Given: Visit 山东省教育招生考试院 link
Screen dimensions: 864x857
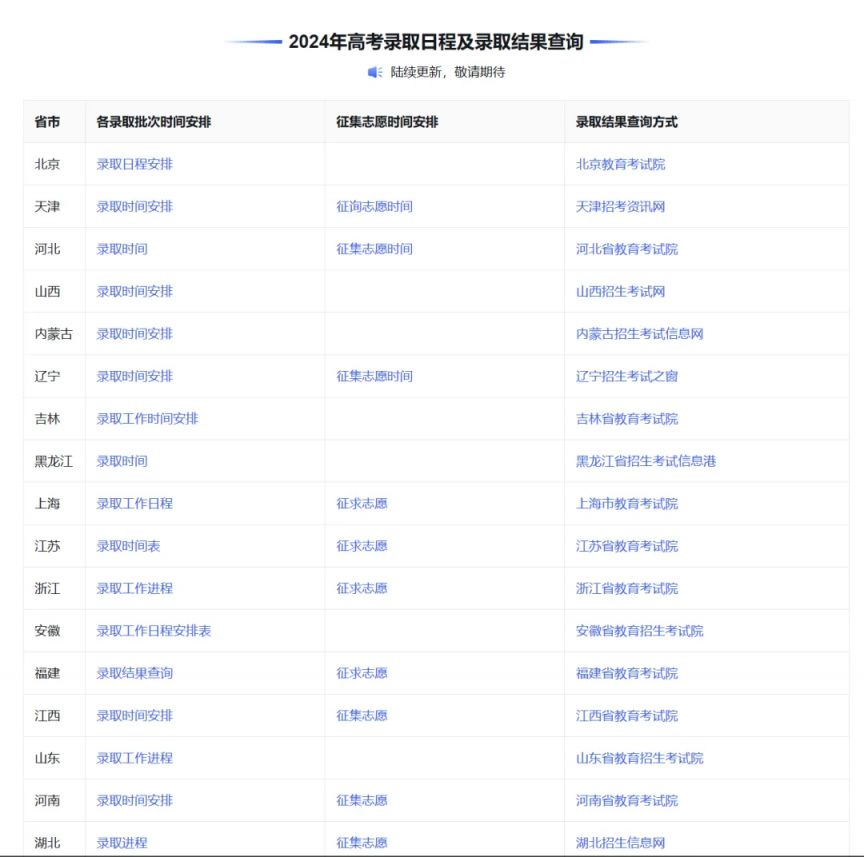Looking at the screenshot, I should (640, 758).
